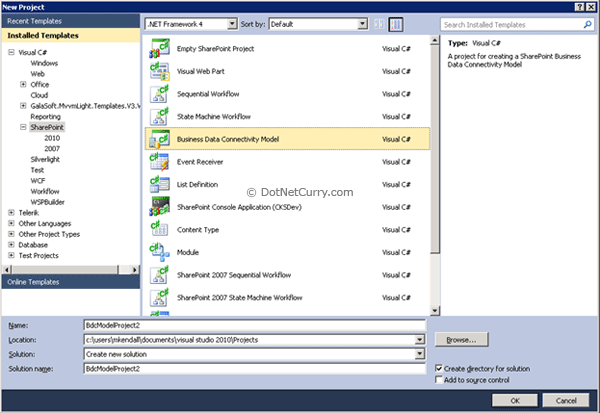Expand the Telerik tree node

point(11,212)
